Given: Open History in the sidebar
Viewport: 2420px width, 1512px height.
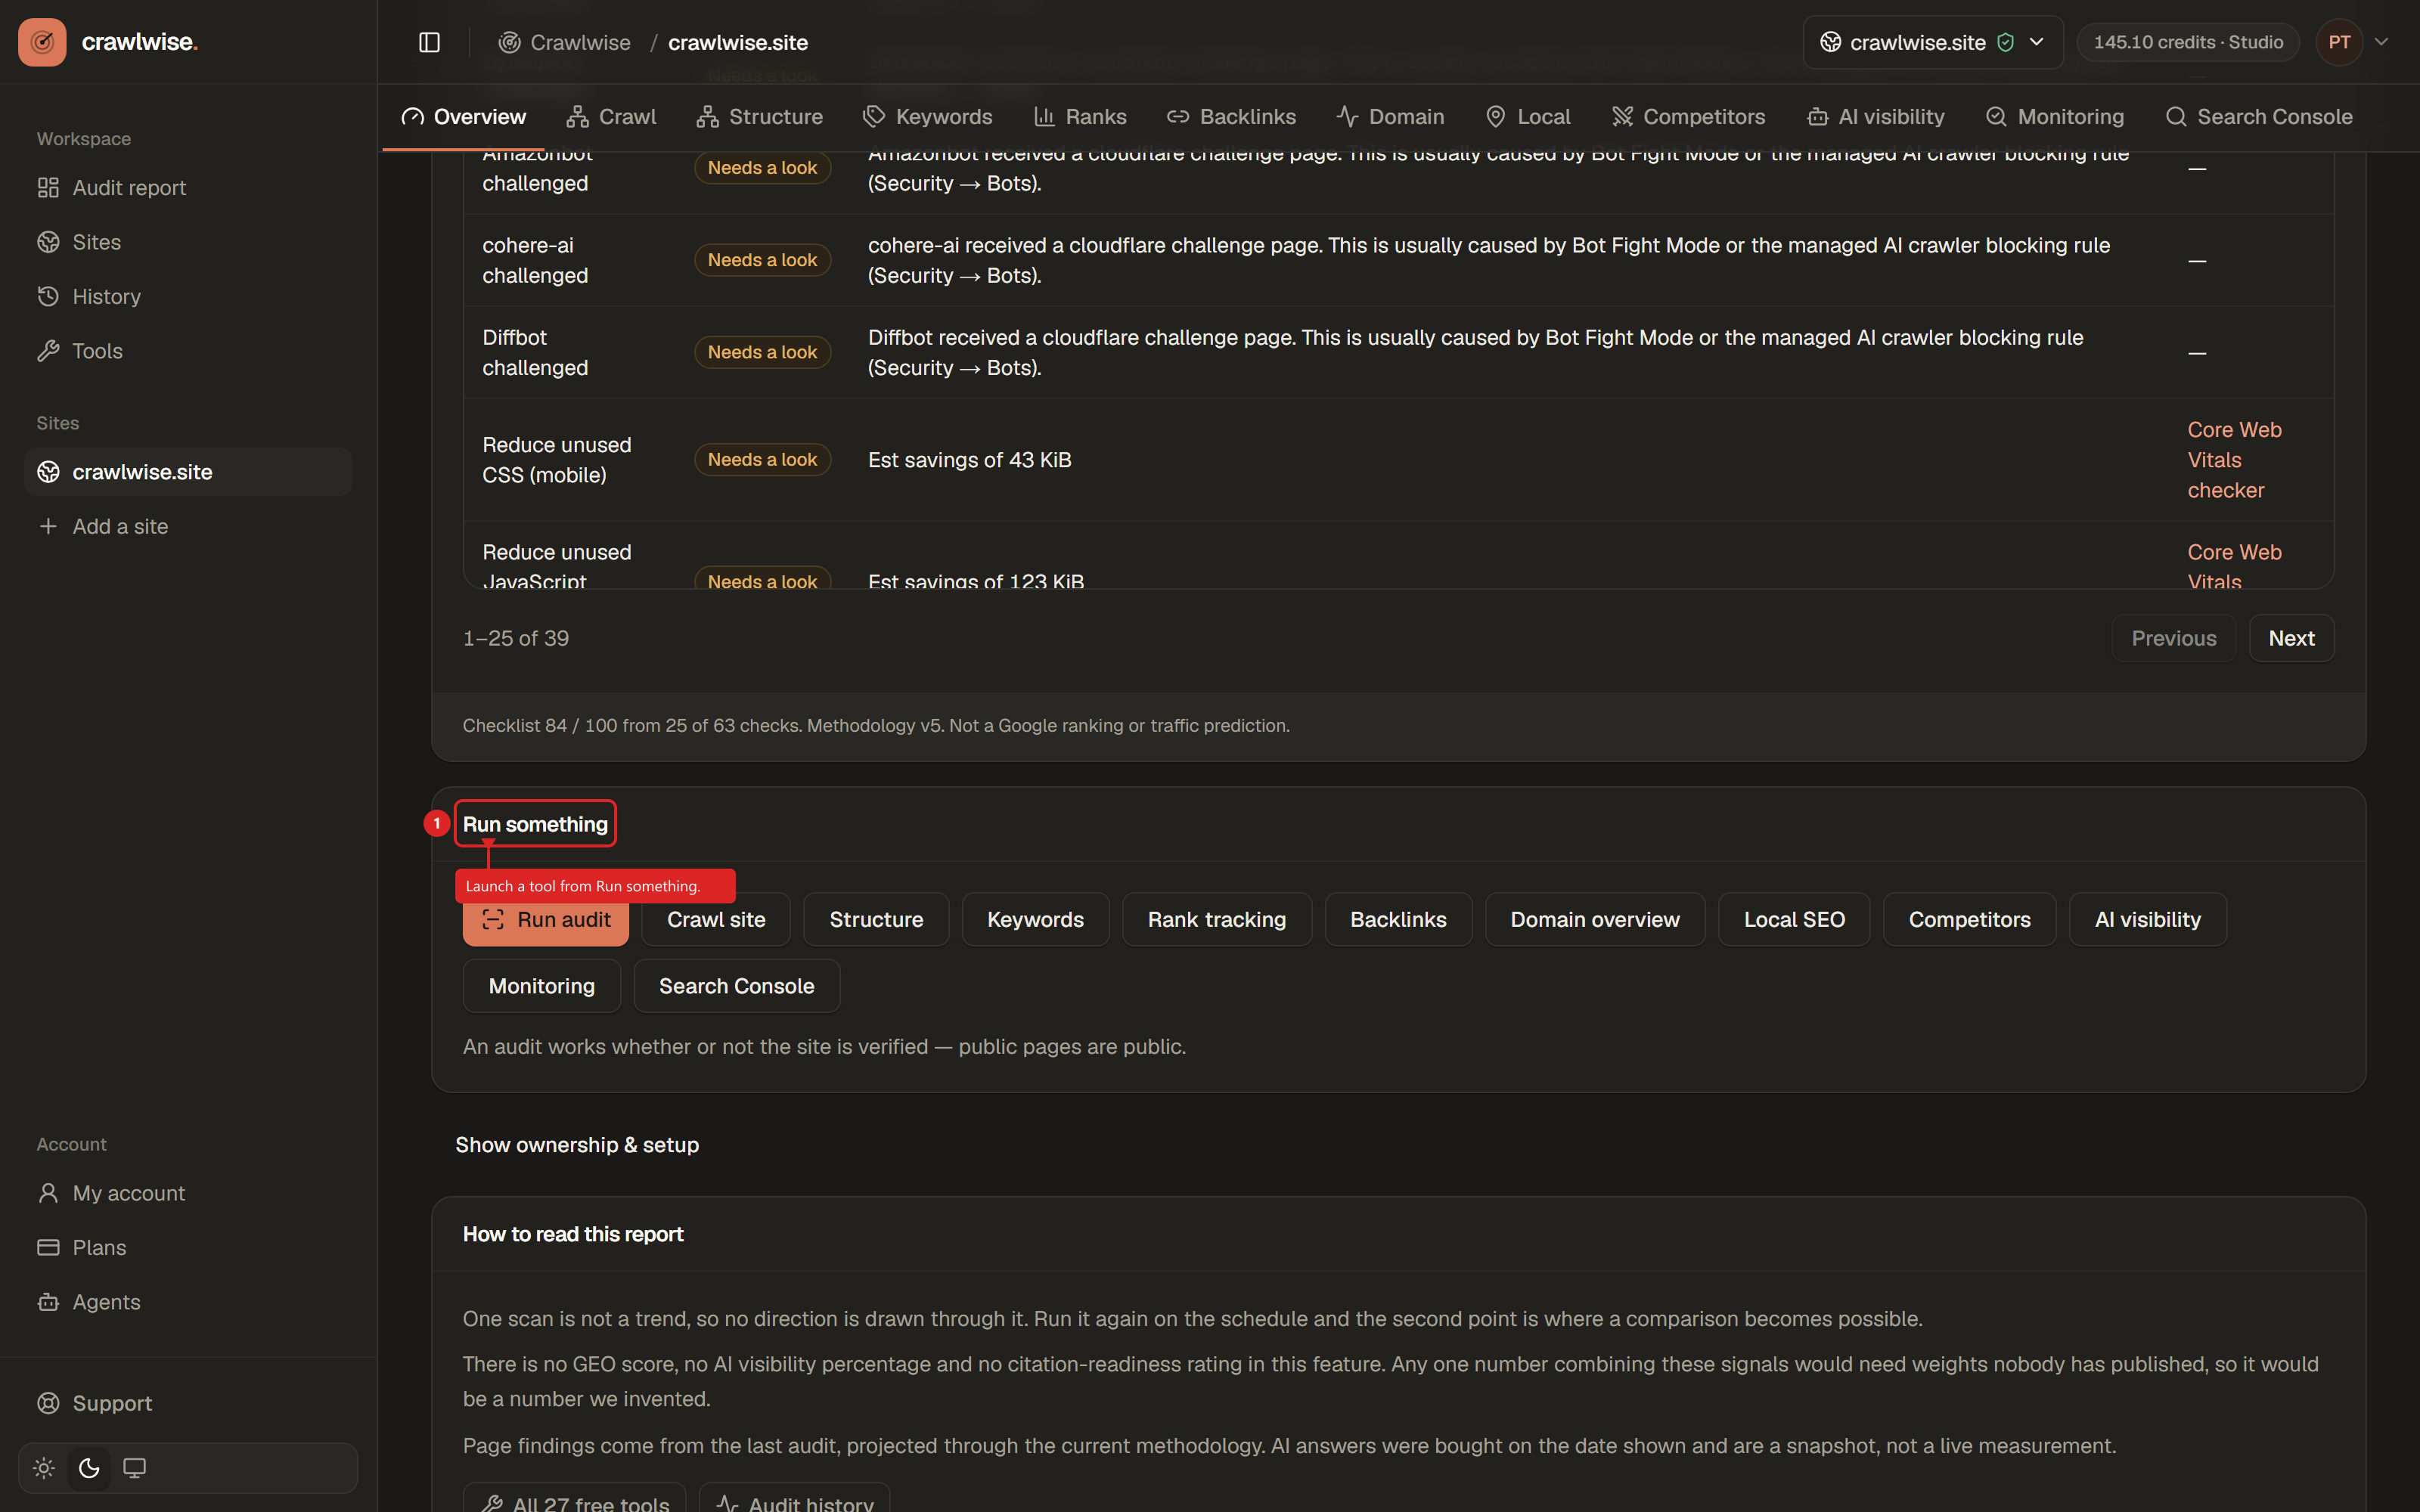Looking at the screenshot, I should (x=188, y=297).
